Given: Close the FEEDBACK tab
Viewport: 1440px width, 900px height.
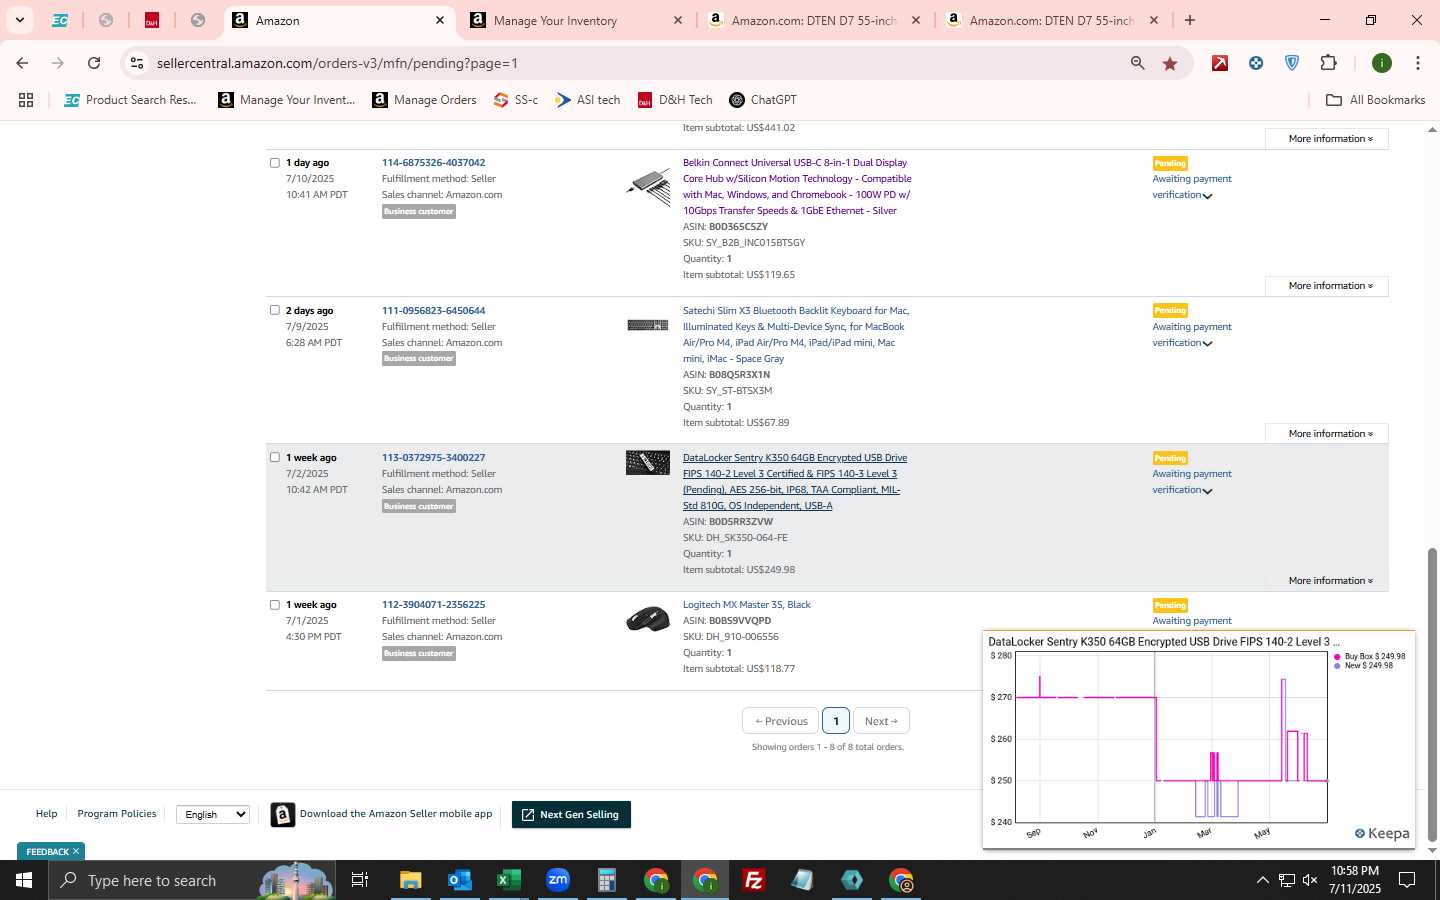Looking at the screenshot, I should click(x=76, y=852).
